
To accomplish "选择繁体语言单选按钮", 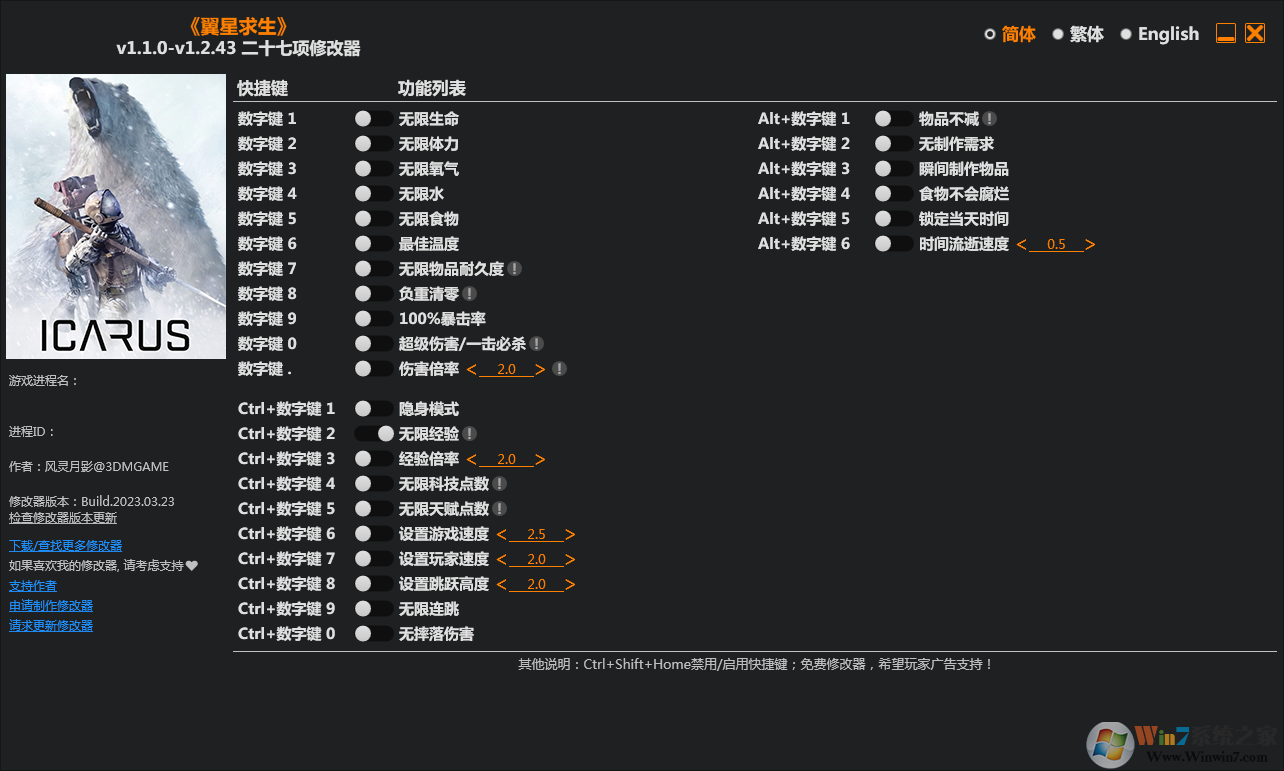I will click(1058, 33).
